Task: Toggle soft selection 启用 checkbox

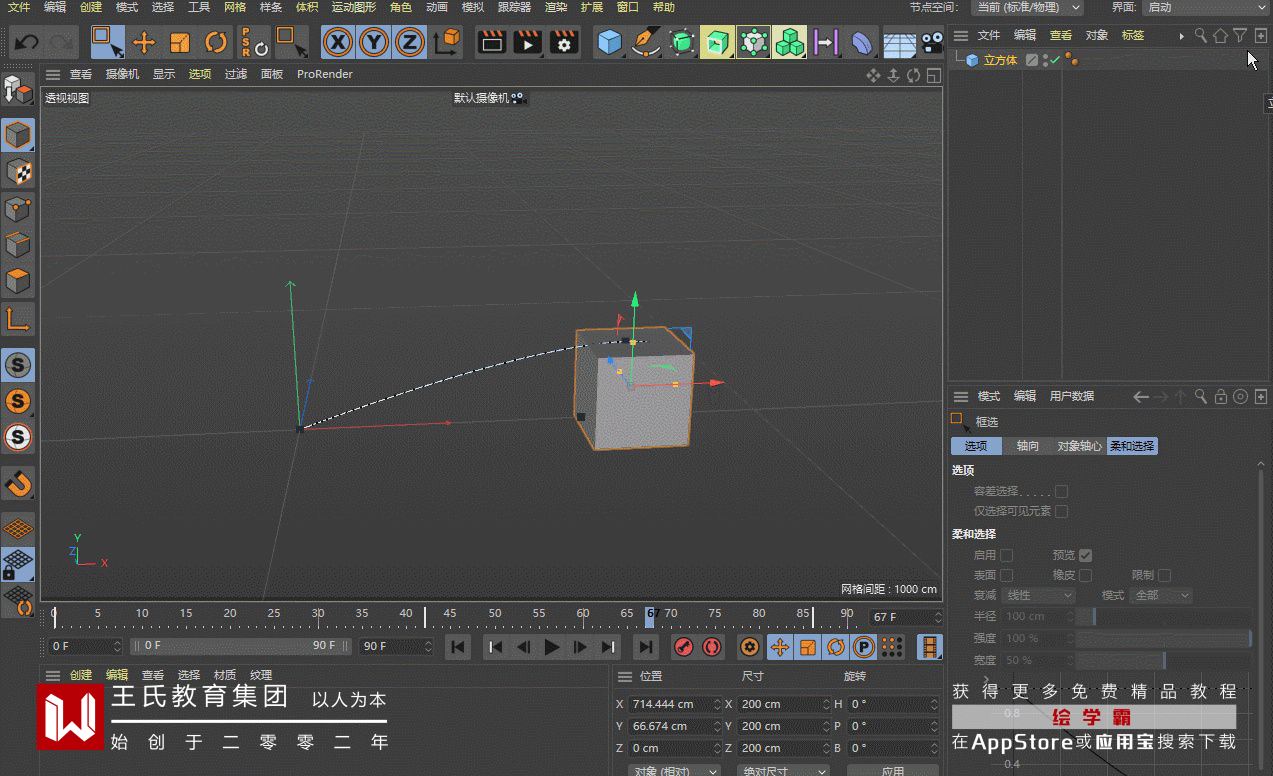Action: tap(1007, 555)
